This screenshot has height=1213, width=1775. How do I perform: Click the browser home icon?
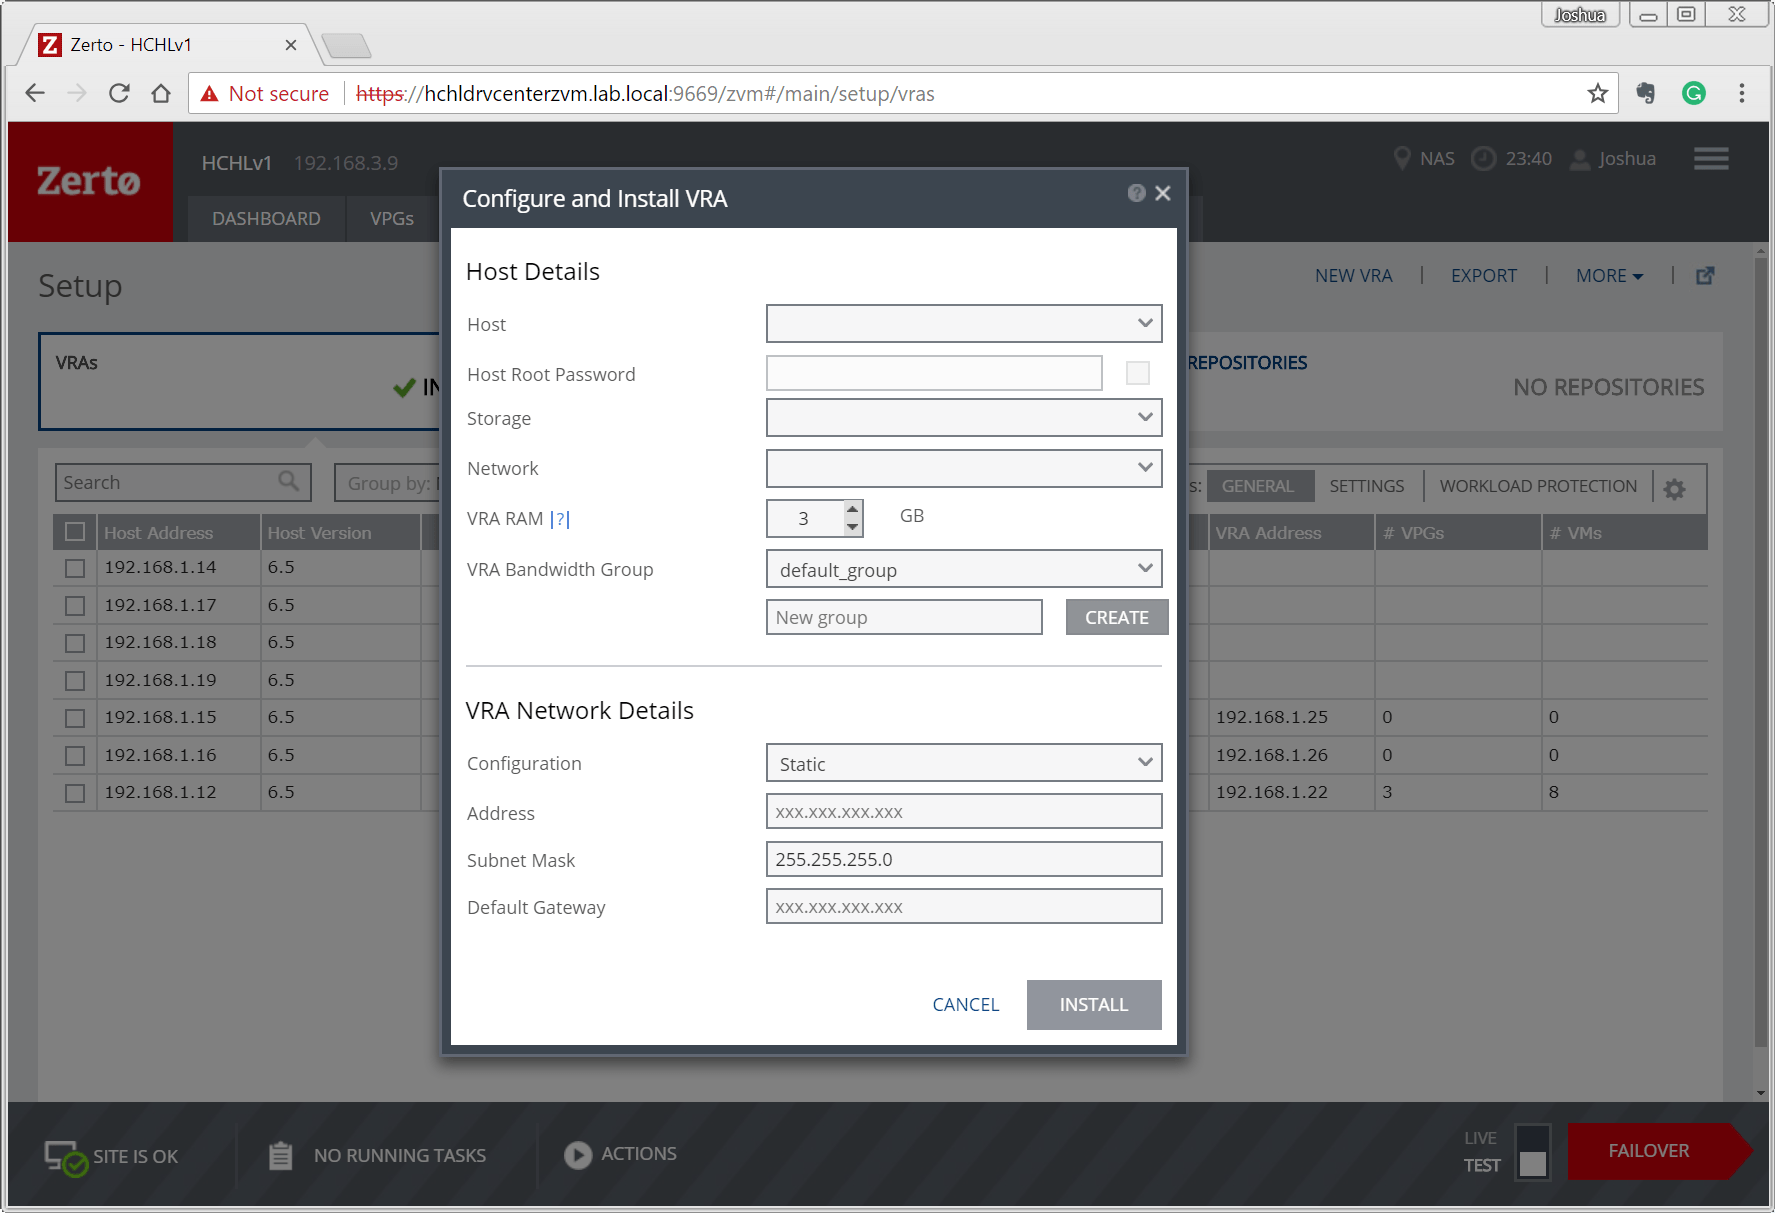pos(161,94)
